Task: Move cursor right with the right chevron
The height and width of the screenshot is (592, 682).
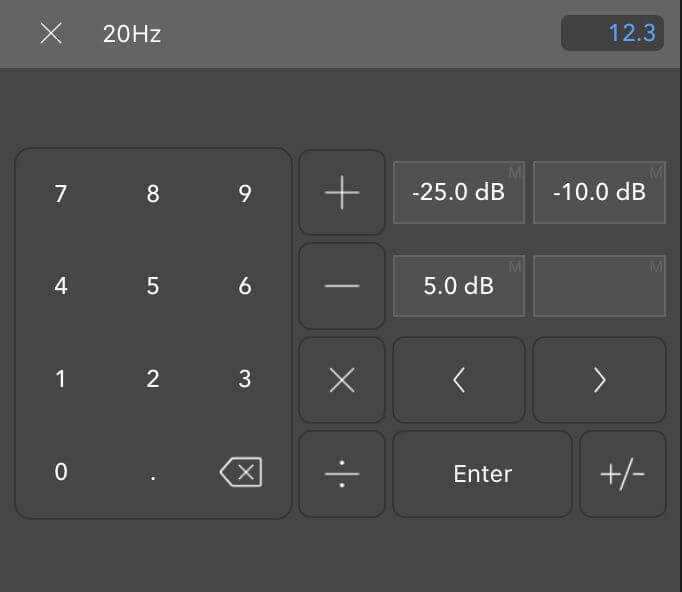Action: (599, 380)
